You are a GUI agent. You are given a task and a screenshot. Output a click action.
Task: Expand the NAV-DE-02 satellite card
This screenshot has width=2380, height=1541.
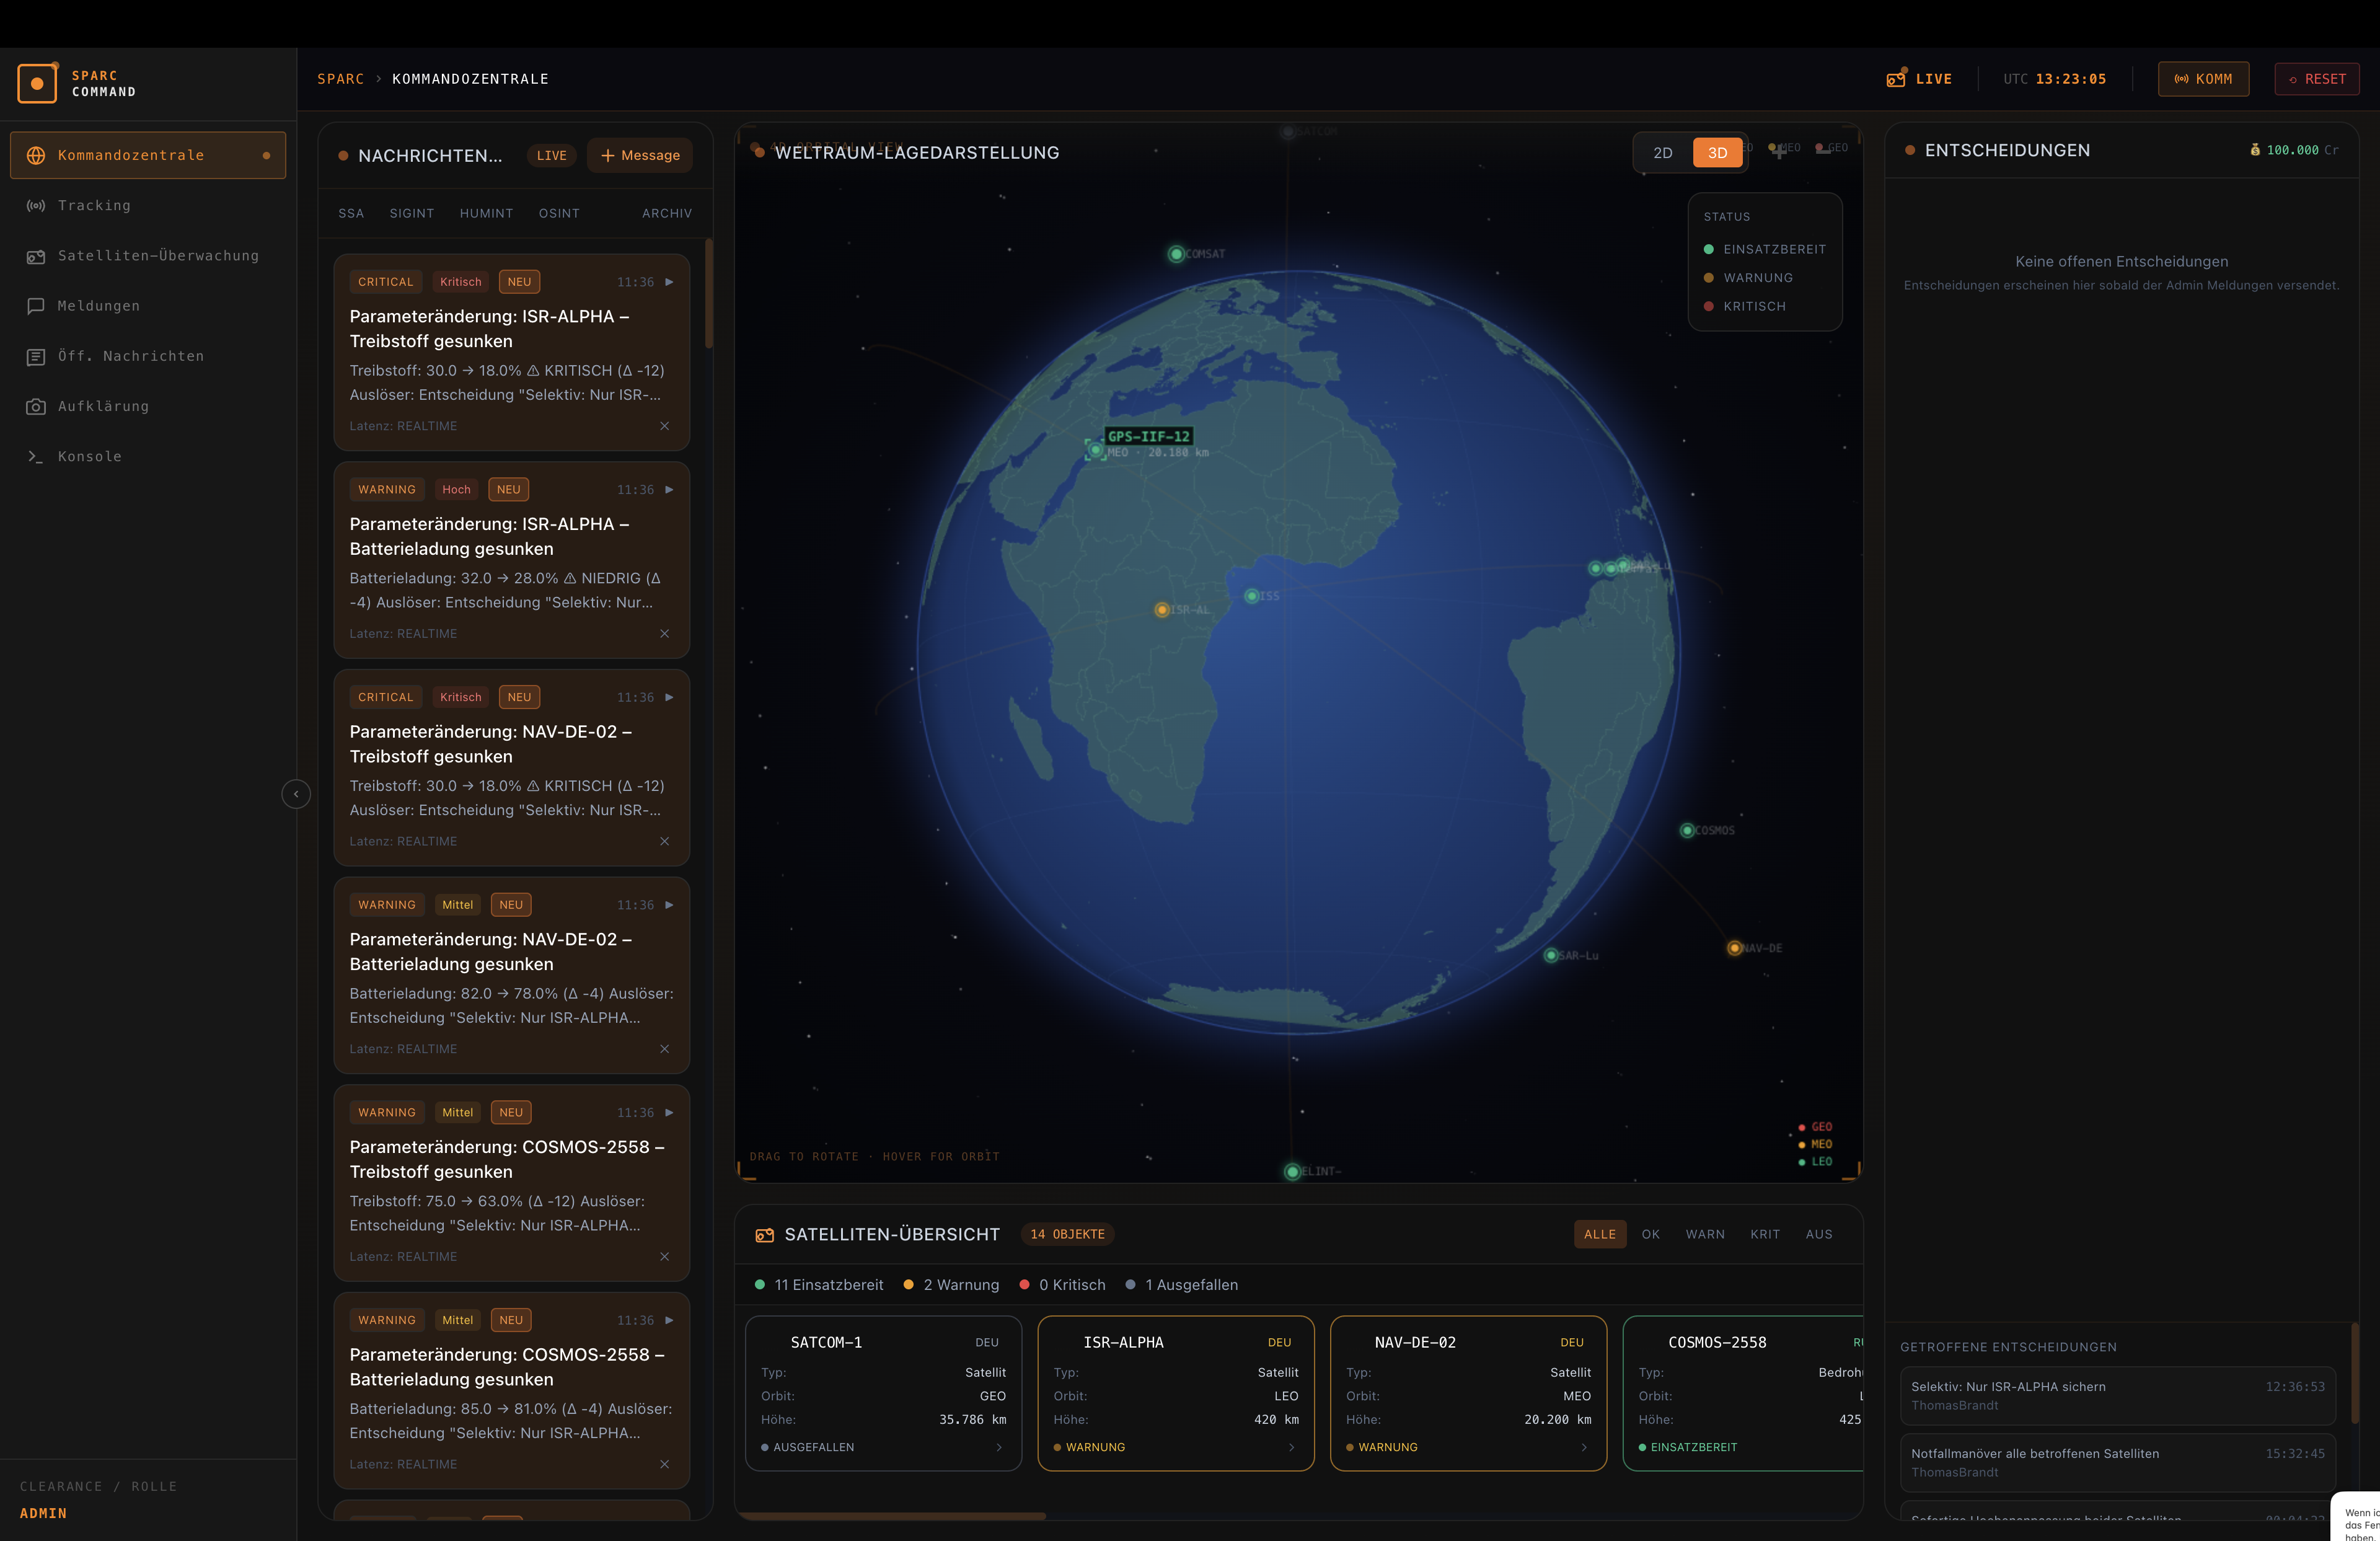(1584, 1447)
